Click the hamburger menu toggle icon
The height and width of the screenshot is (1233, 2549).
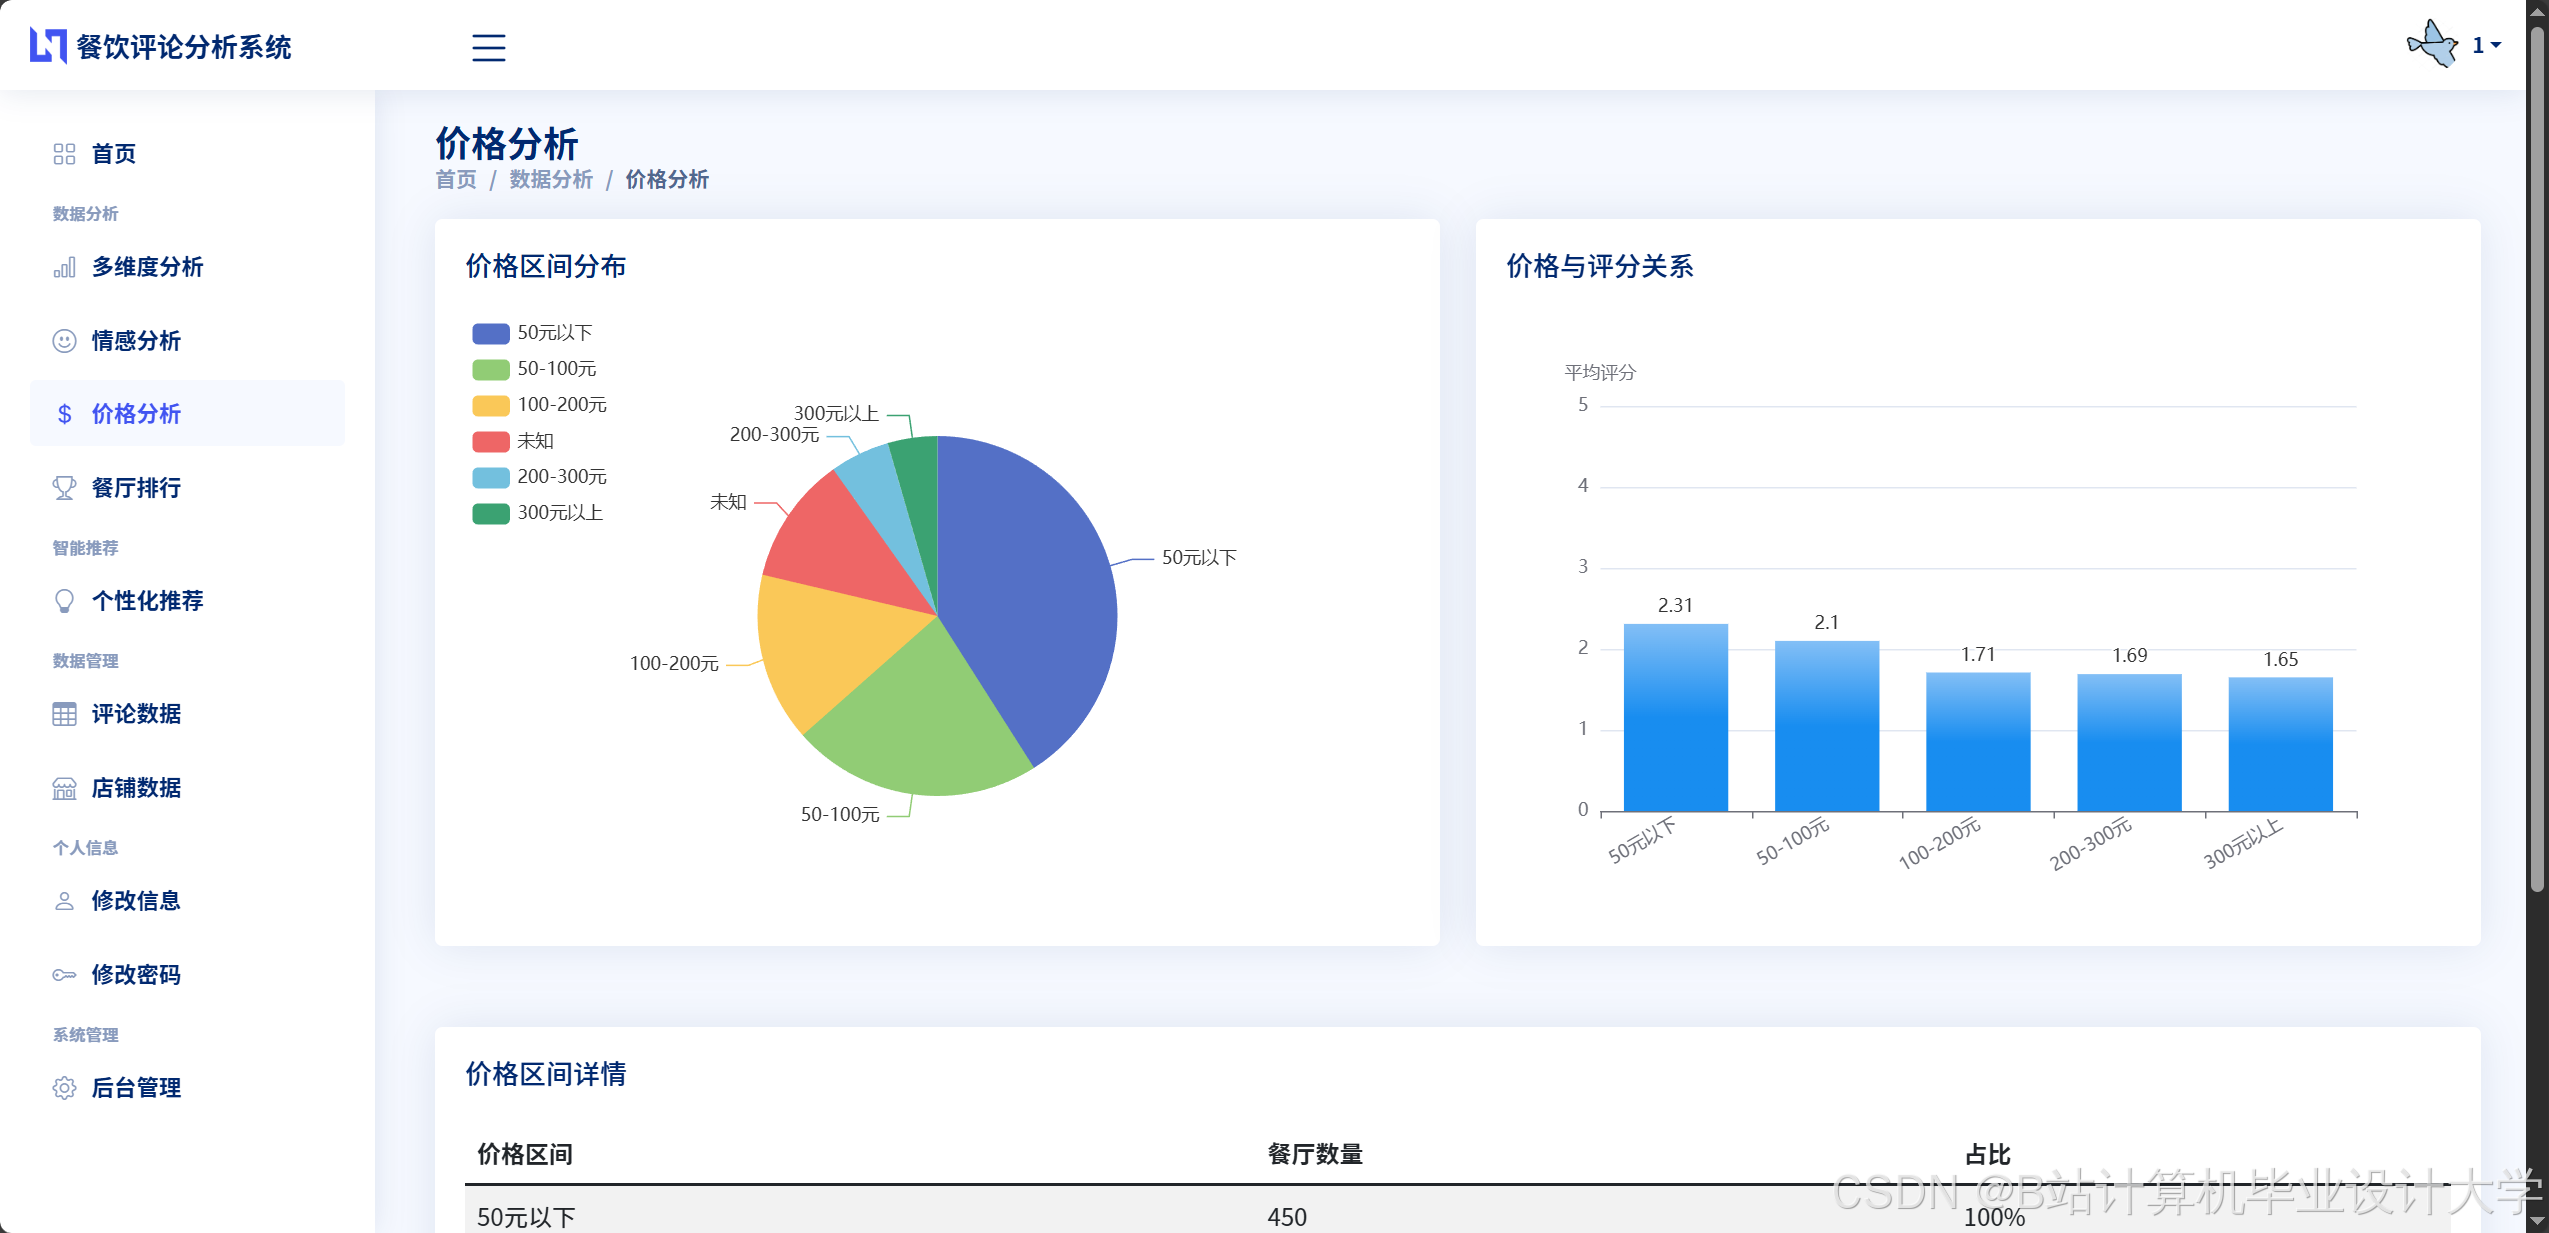tap(488, 47)
